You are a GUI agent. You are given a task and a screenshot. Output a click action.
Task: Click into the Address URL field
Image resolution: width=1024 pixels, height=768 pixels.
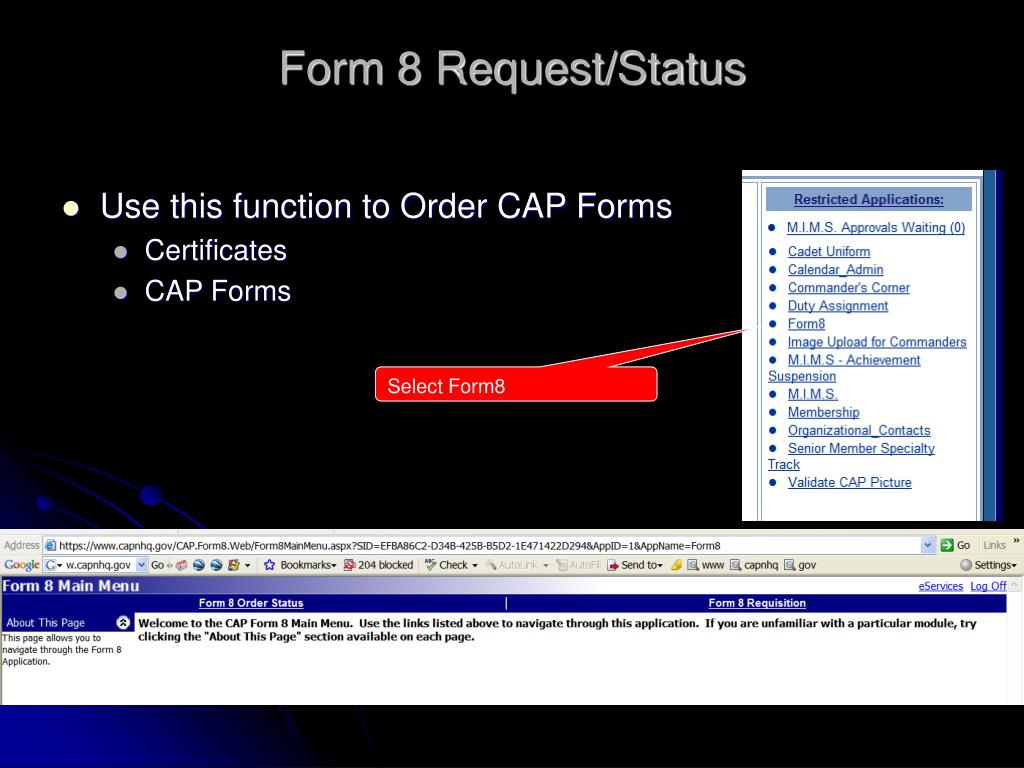[488, 545]
